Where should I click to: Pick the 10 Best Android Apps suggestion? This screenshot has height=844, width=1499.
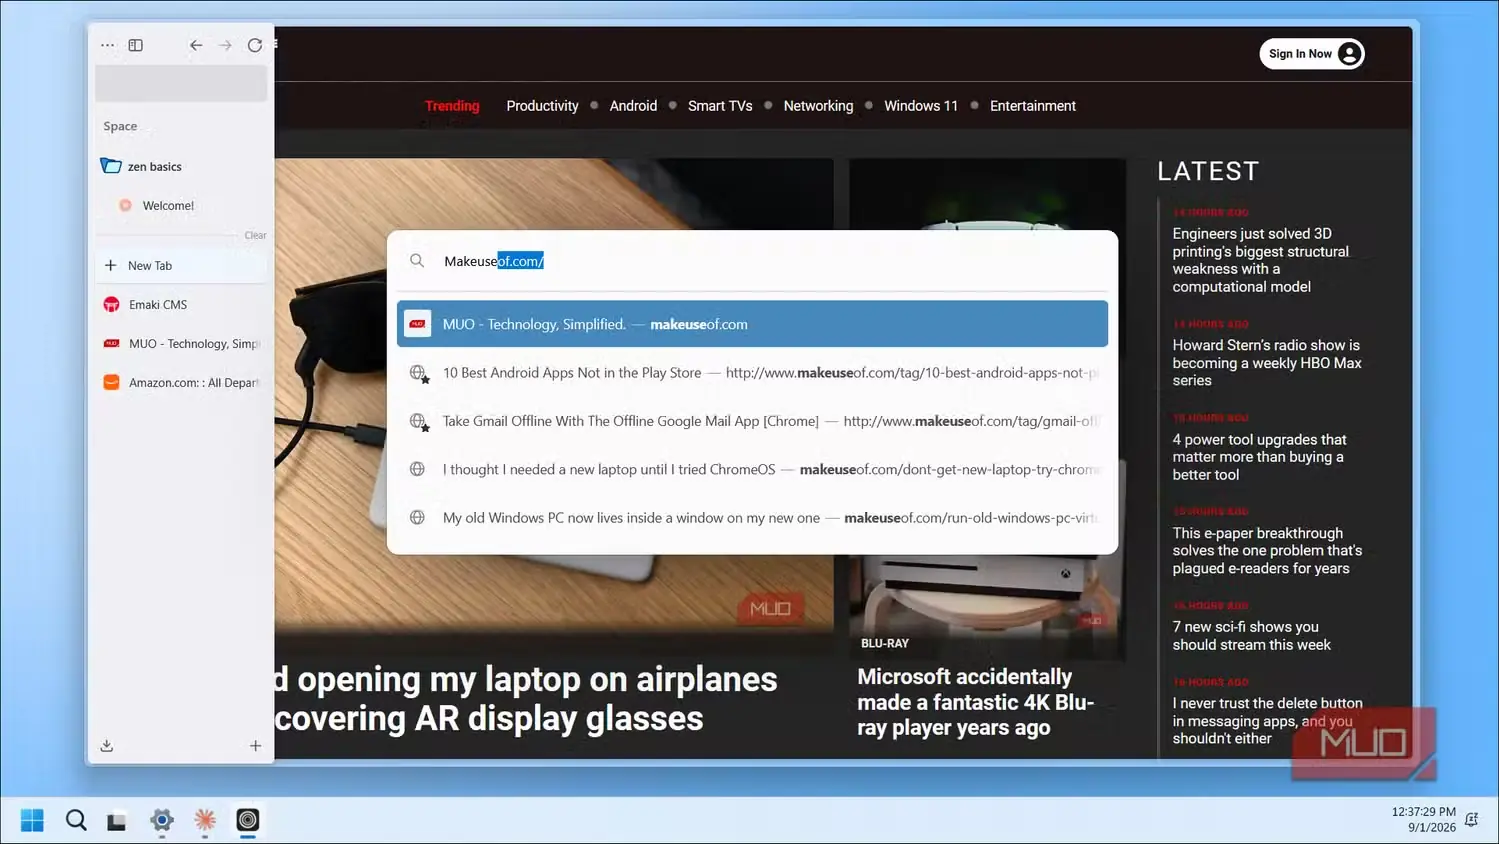752,372
